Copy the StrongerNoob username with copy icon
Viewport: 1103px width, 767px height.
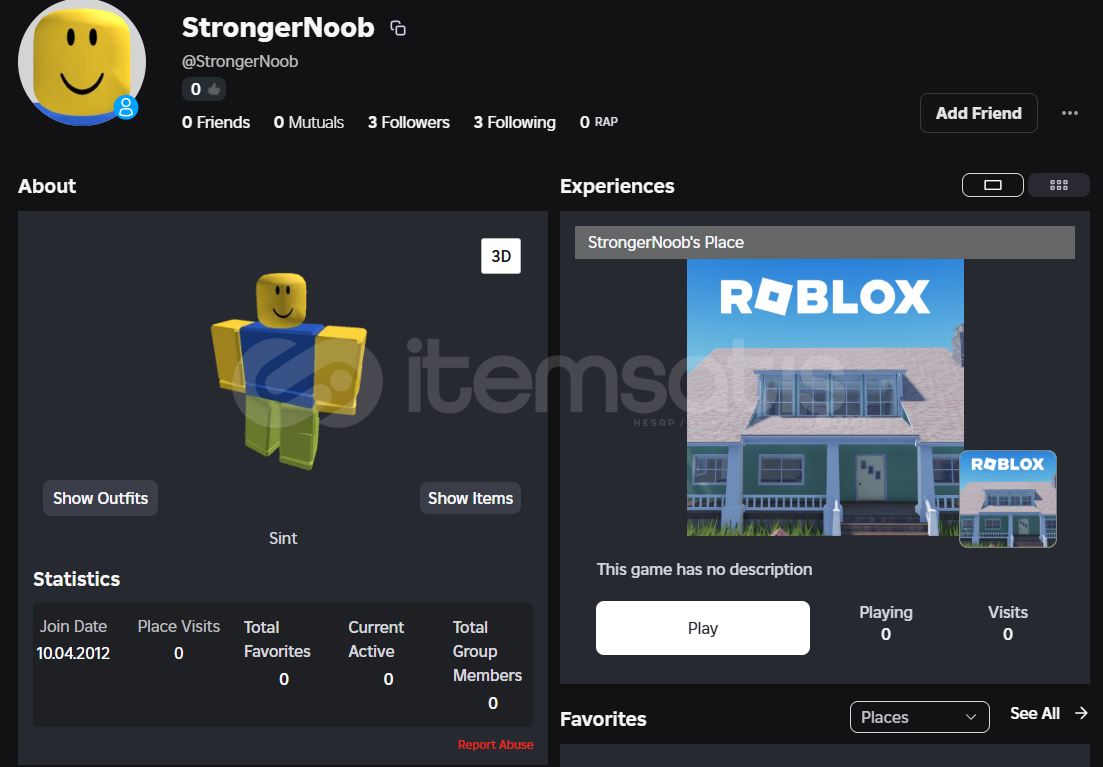[398, 28]
